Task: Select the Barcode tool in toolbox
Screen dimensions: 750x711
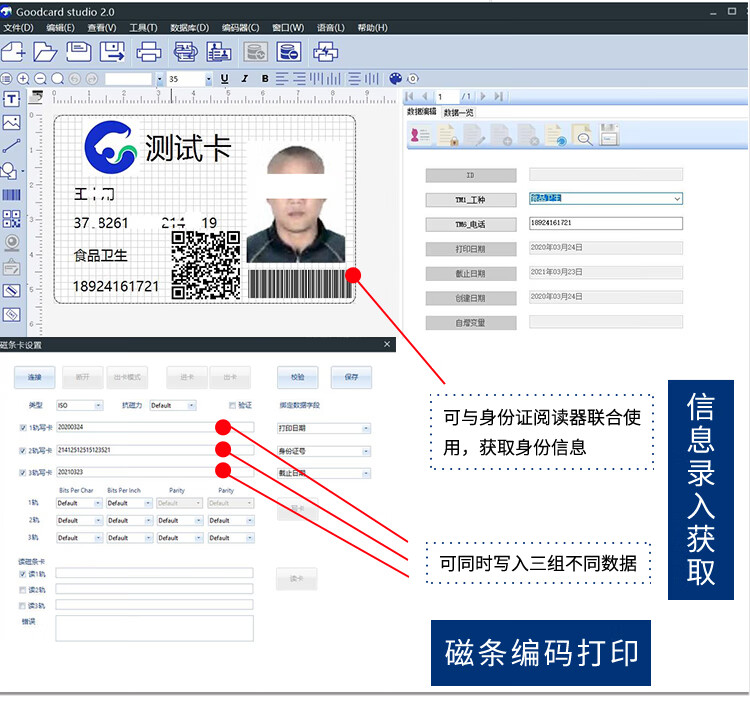Action: tap(11, 195)
